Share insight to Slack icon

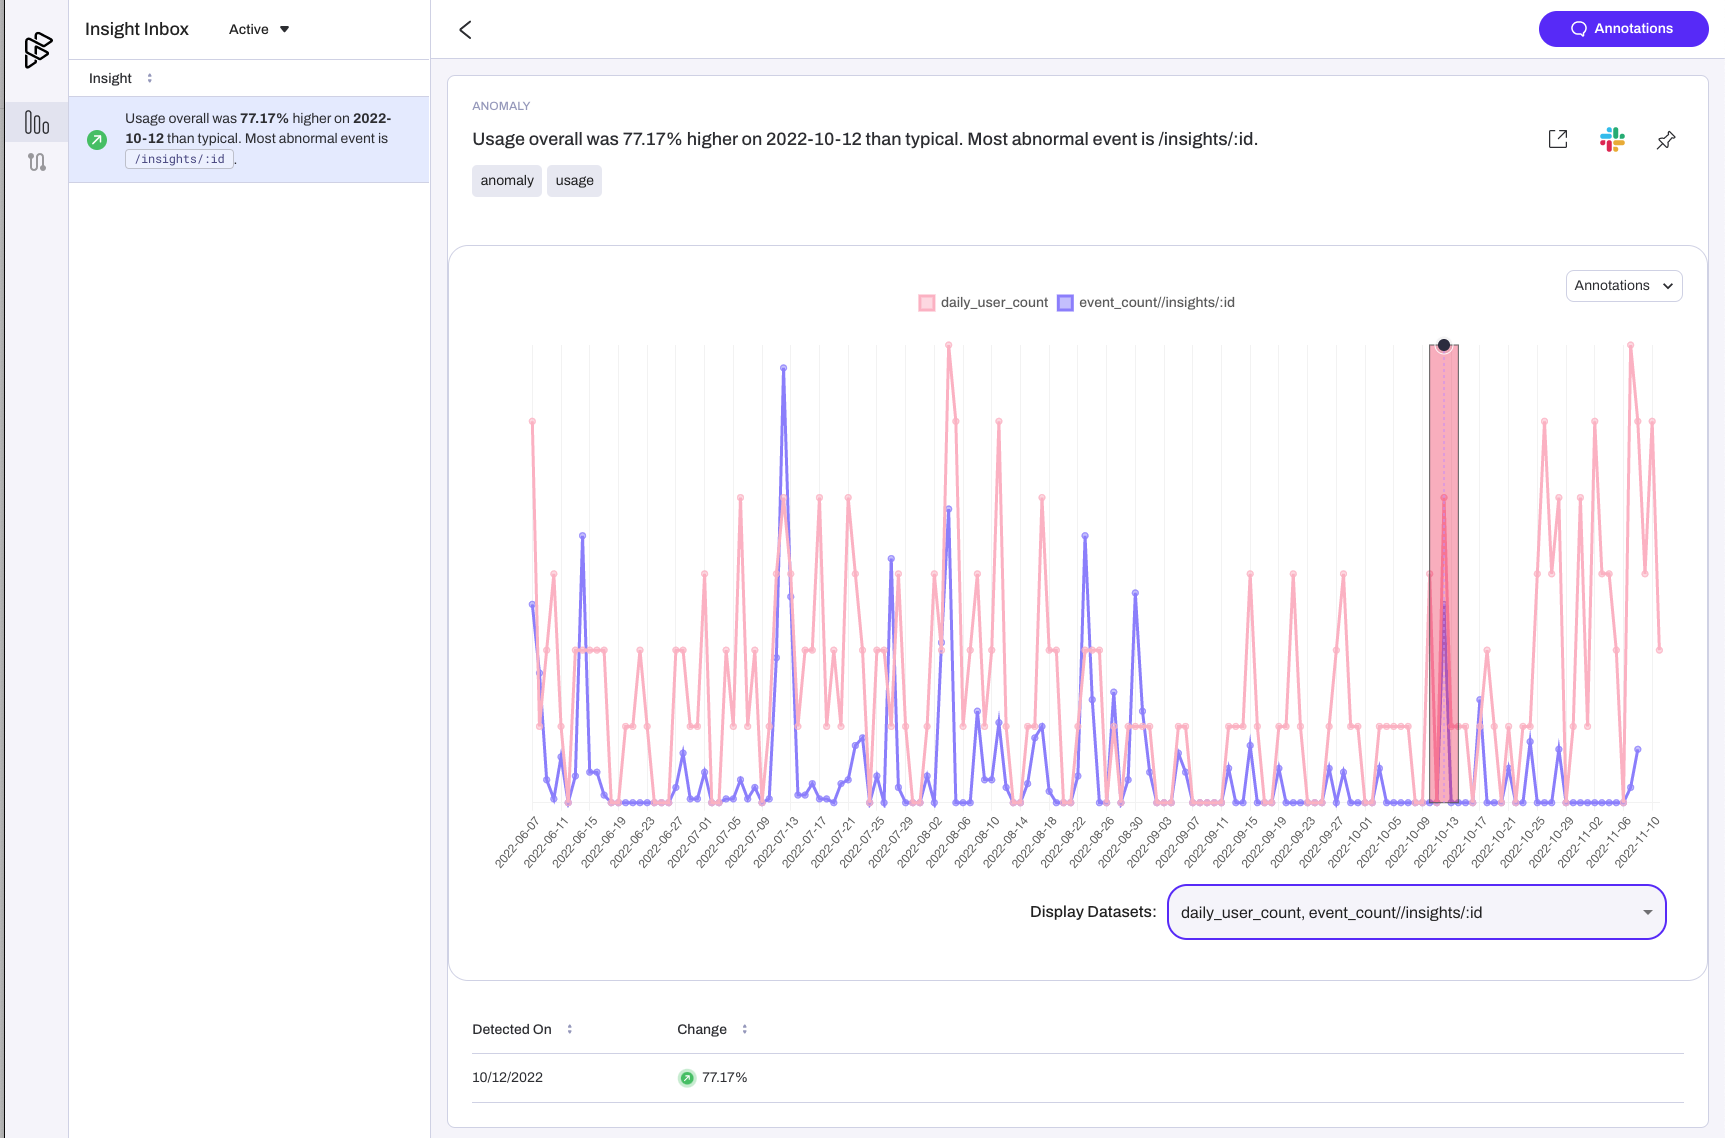(x=1612, y=139)
